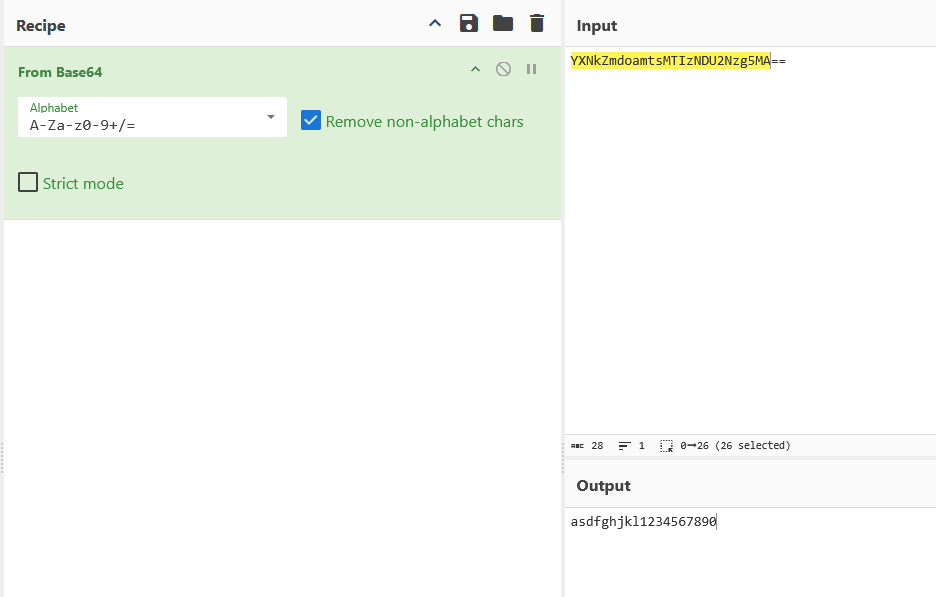Click the From Base64 operation title

60,72
